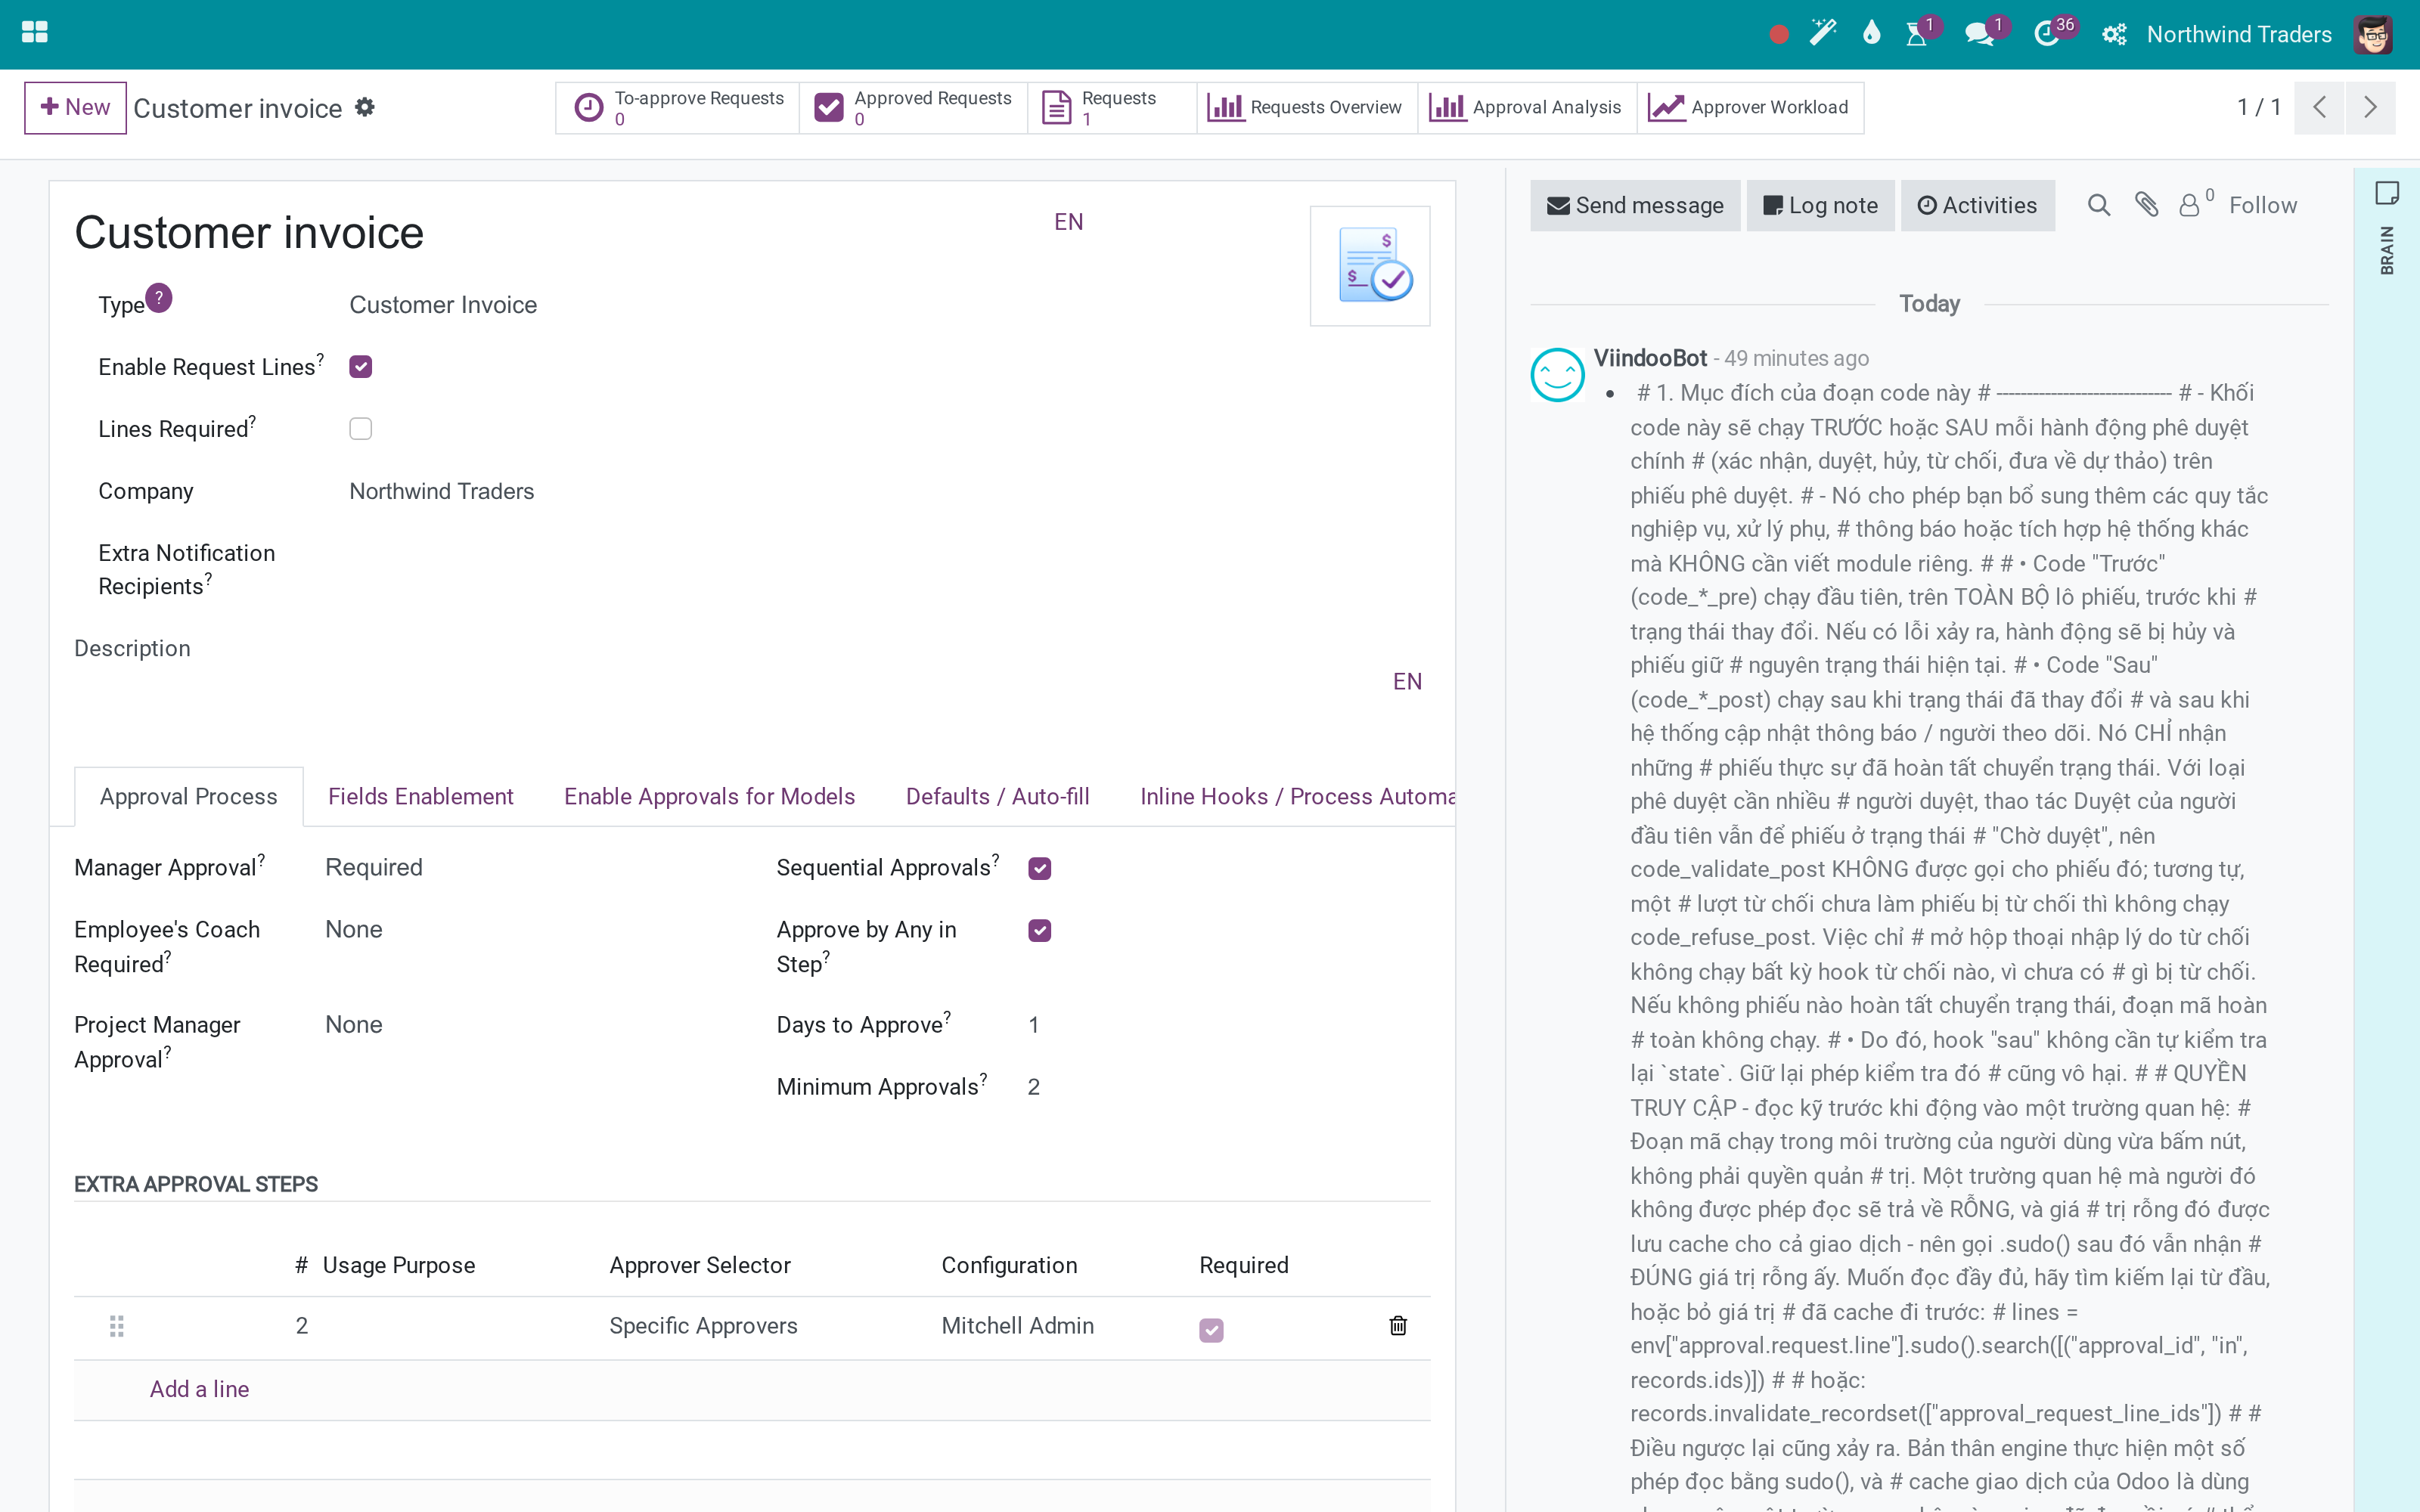Open the activities clock icon with 36
Image resolution: width=2420 pixels, height=1512 pixels.
[x=2048, y=34]
